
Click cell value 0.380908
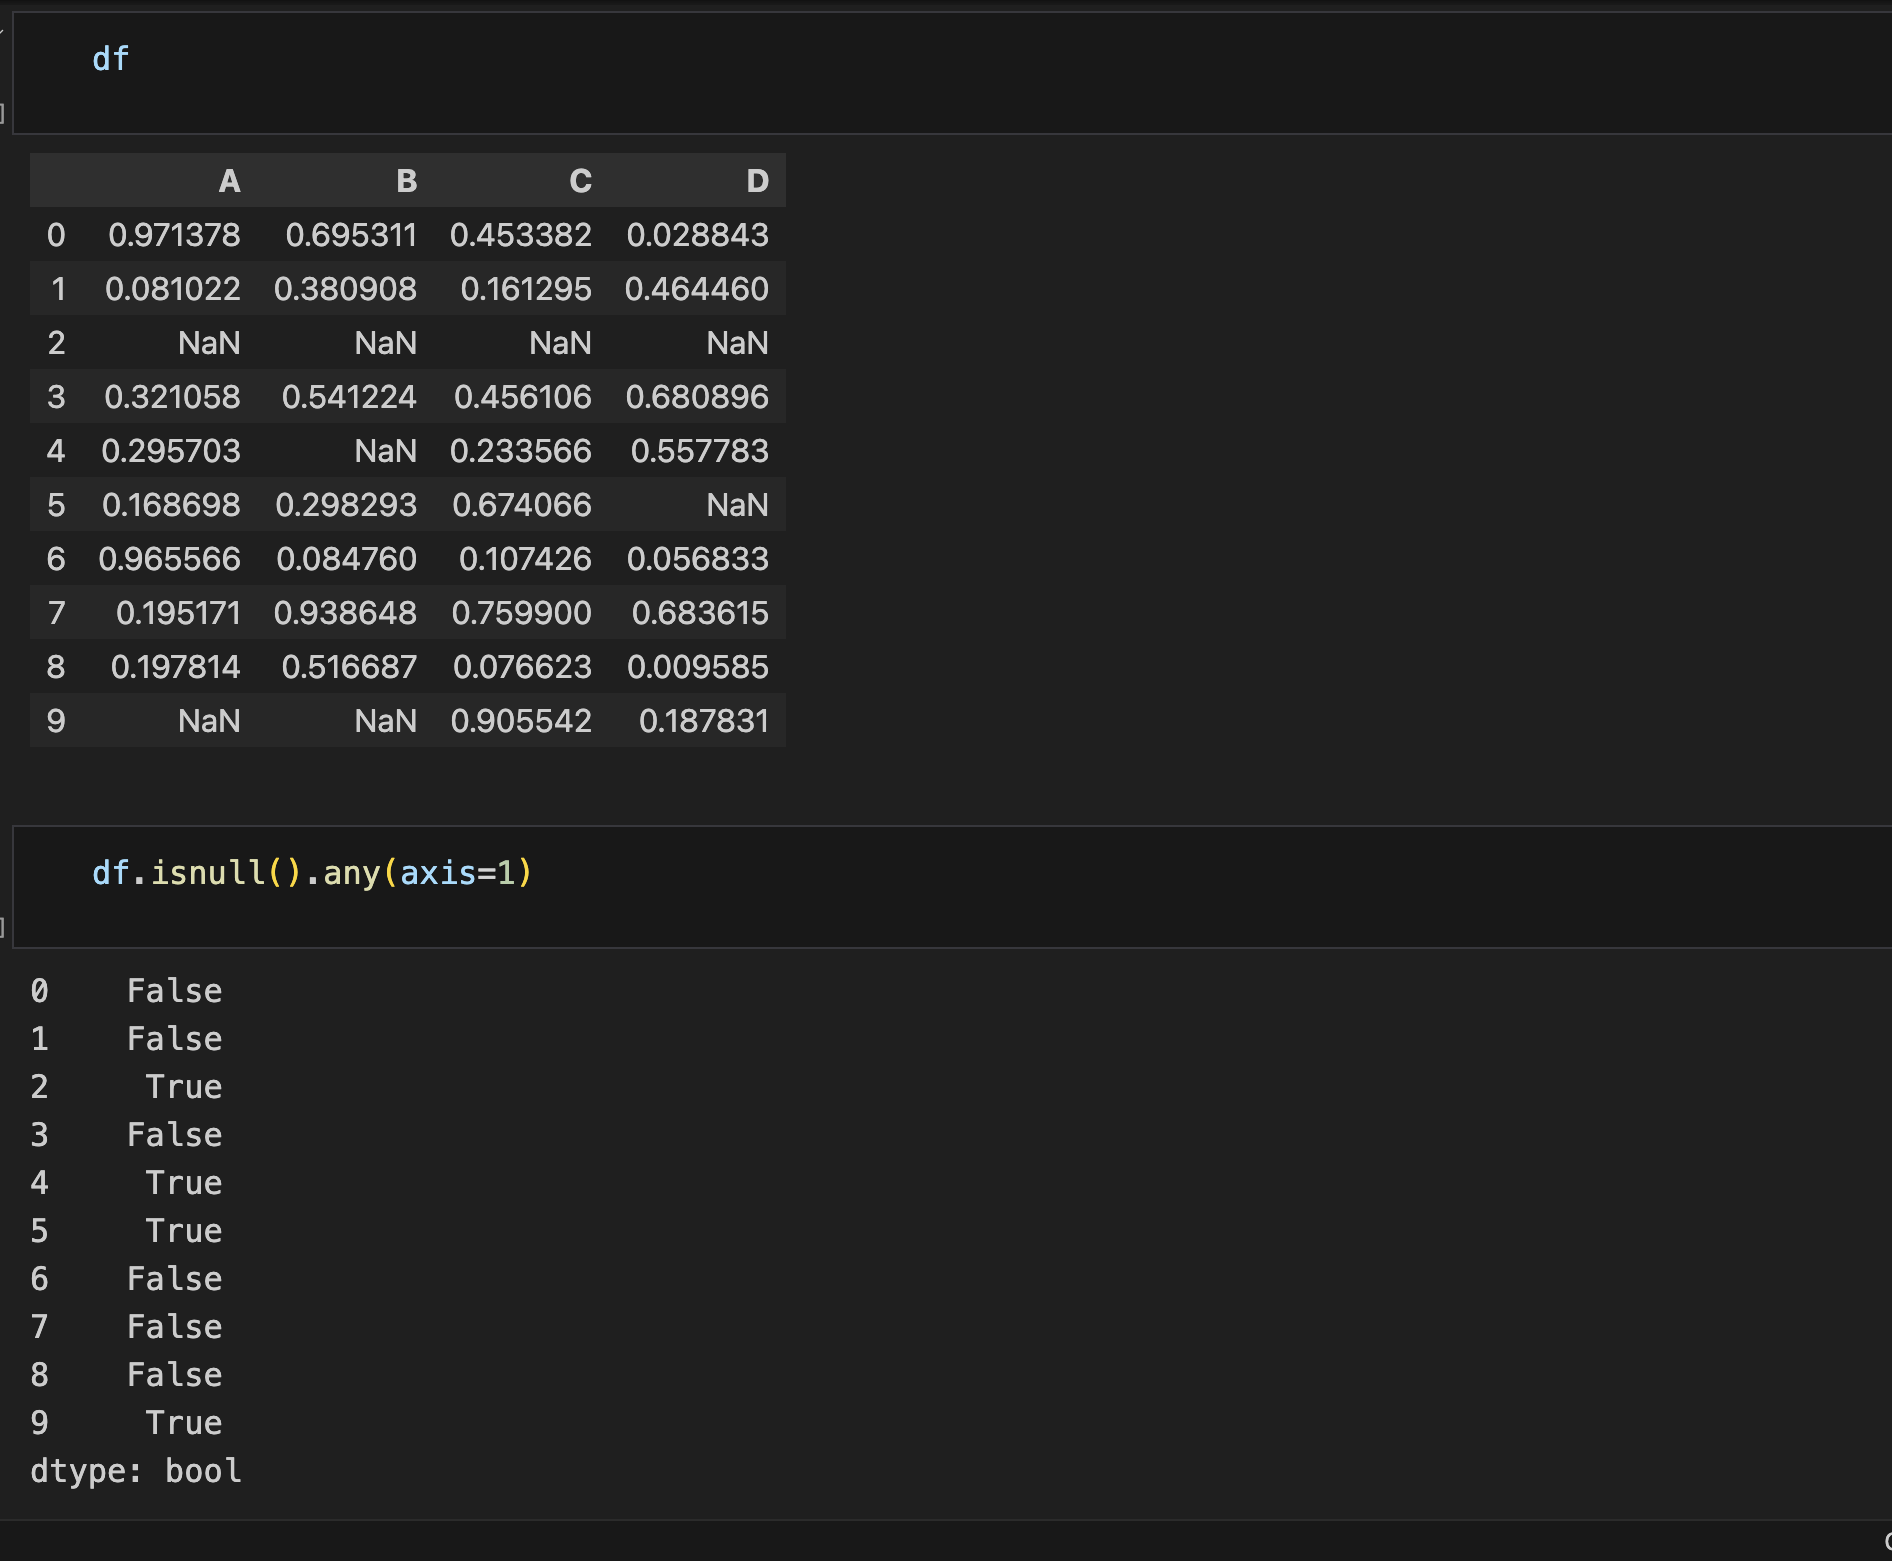(346, 289)
